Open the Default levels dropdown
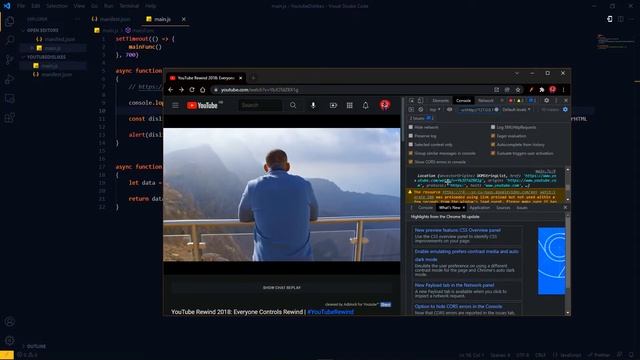 516,109
